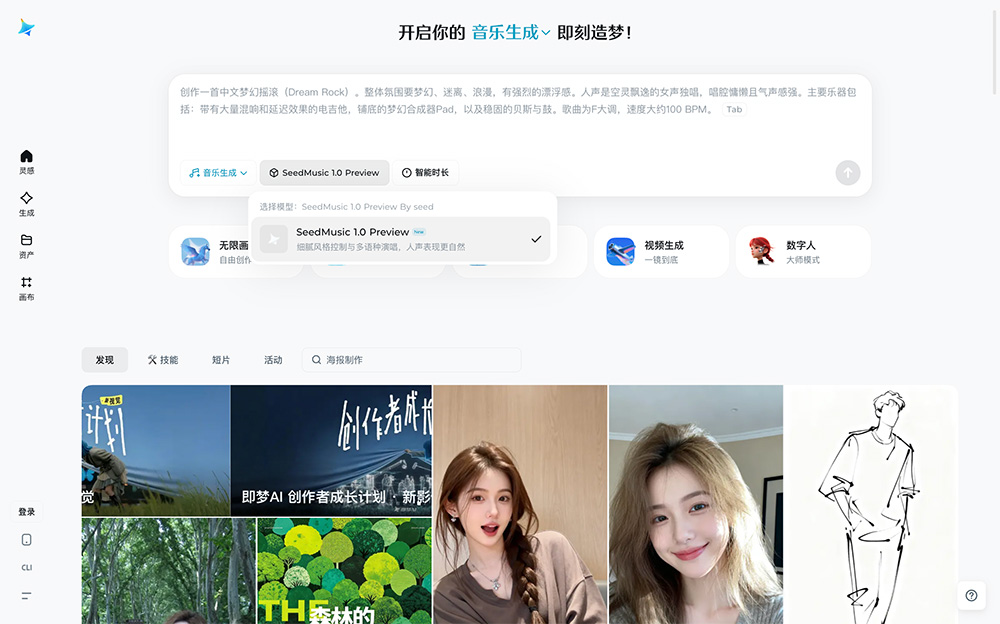Switch to the 技能 tab
The image size is (1000, 624).
(163, 360)
